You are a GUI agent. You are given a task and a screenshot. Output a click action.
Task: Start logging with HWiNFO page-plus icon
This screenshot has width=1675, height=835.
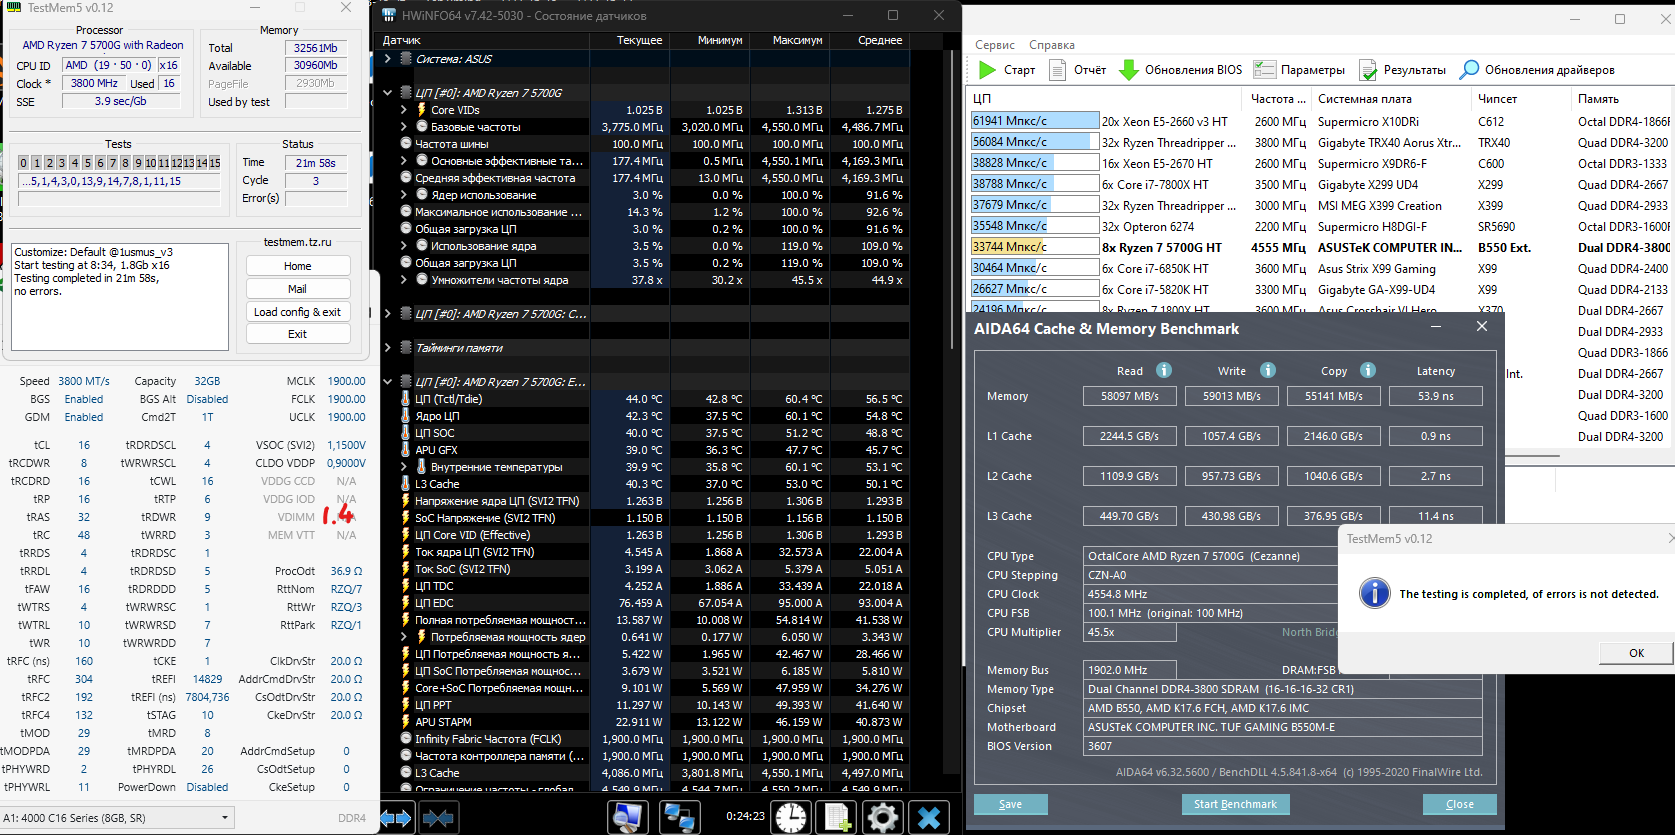(837, 818)
